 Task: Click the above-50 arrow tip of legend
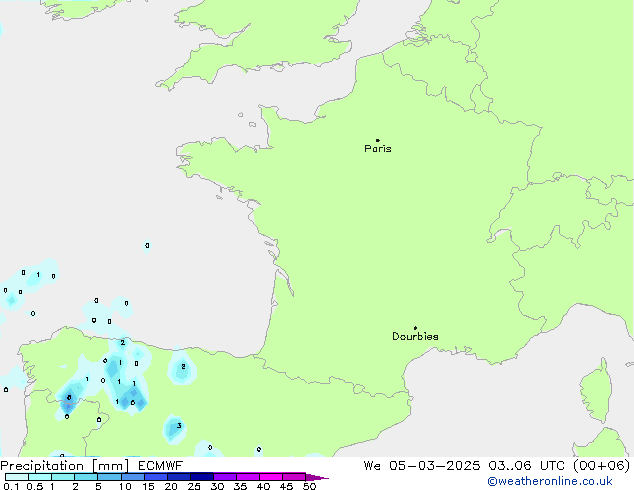317,477
